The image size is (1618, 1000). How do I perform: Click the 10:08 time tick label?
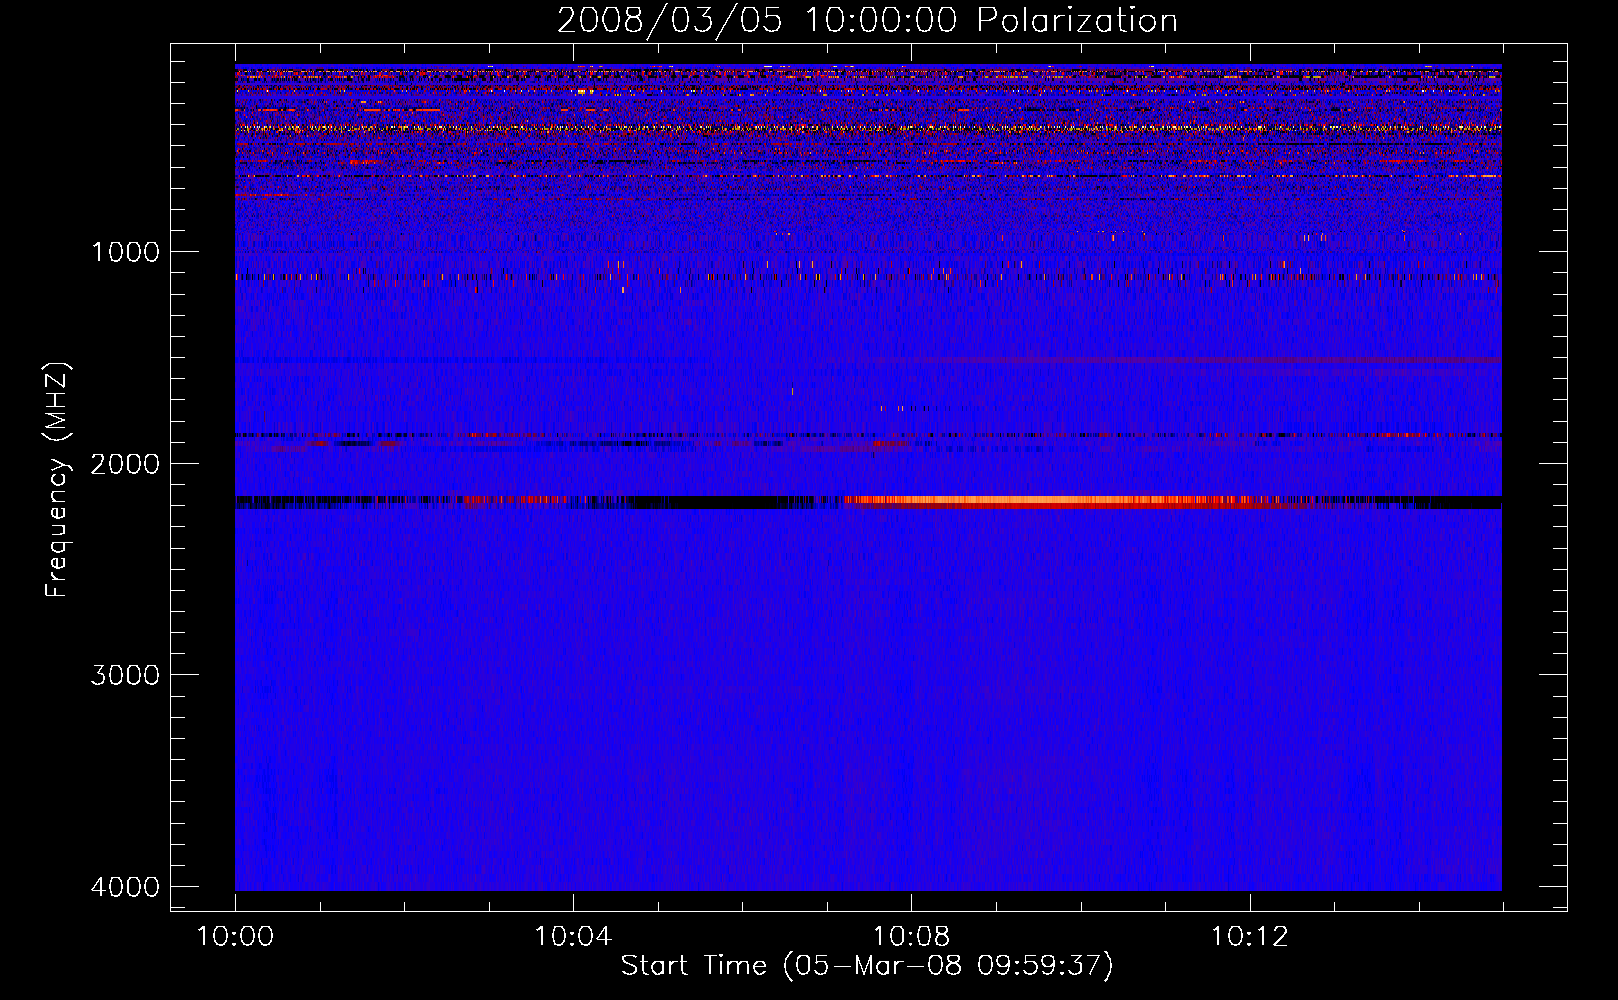911,937
